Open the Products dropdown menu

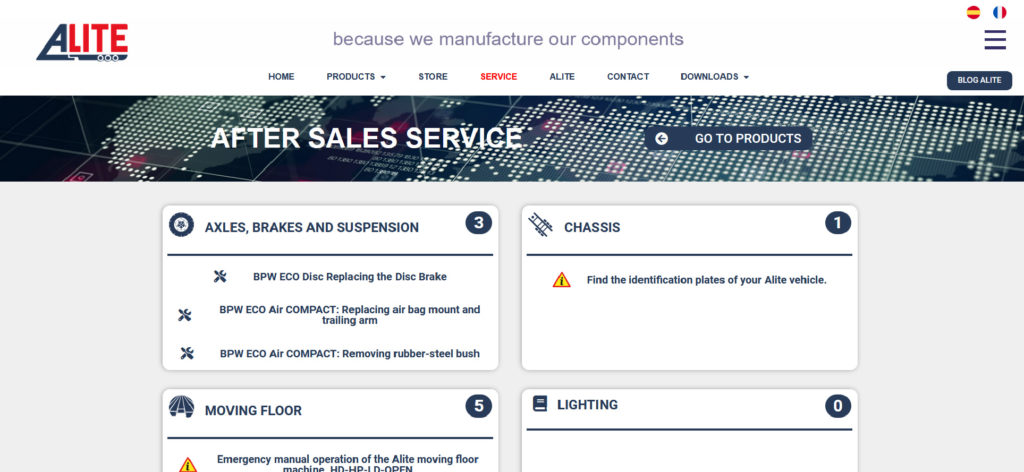tap(356, 76)
